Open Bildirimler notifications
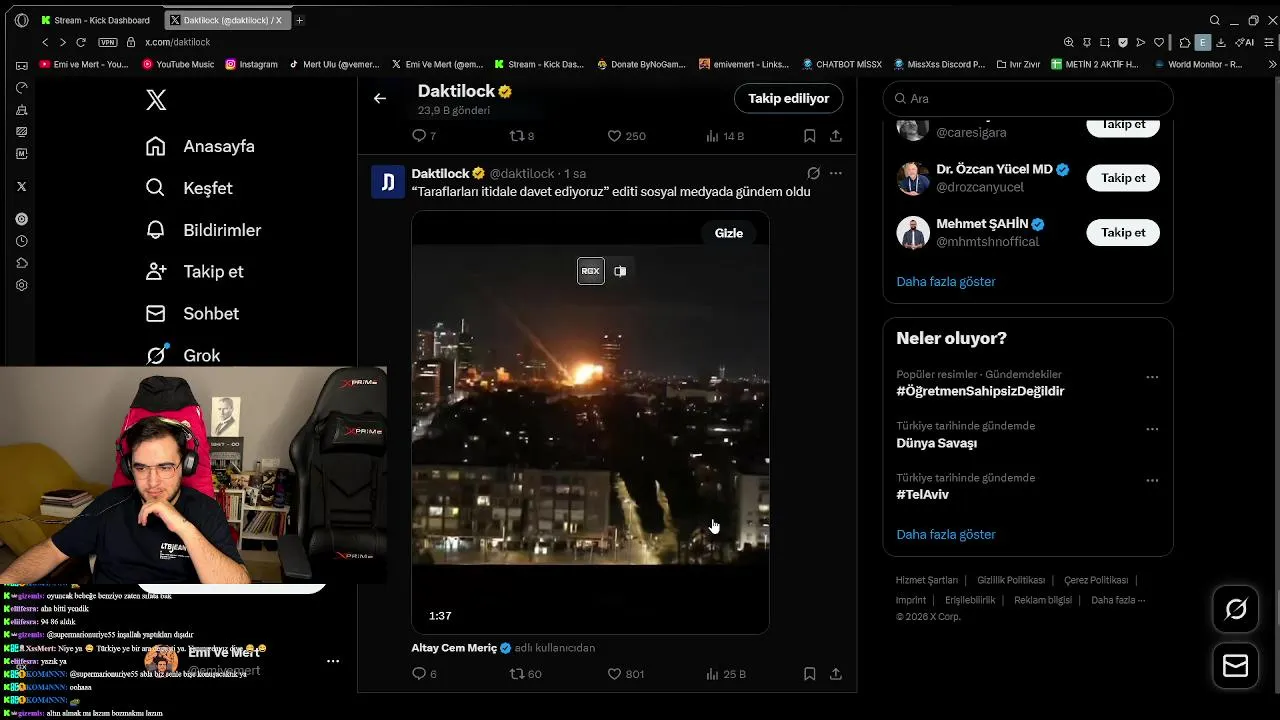 [203, 230]
